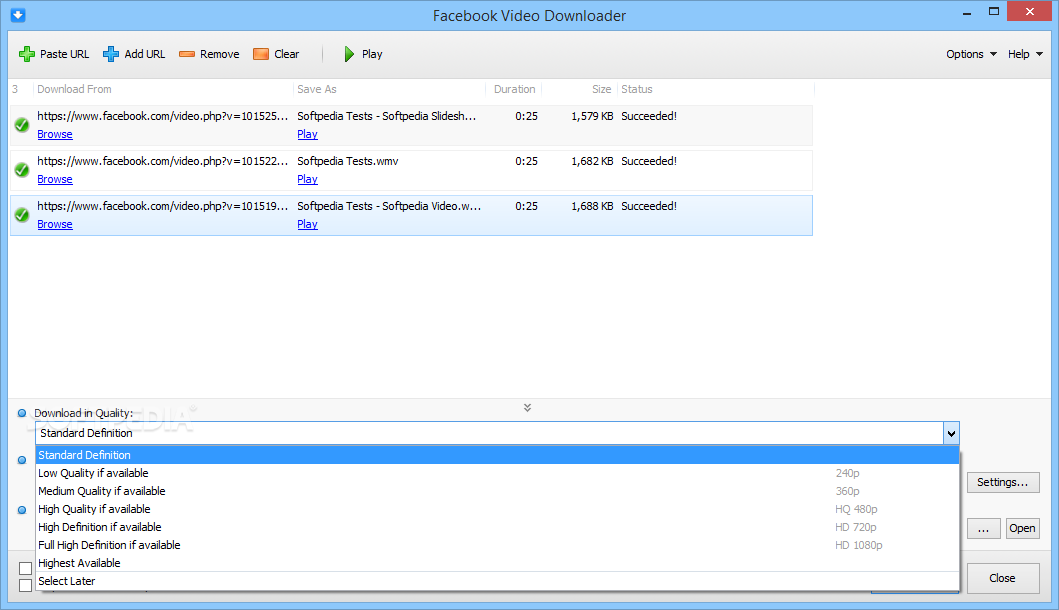Toggle the lower checkbox at the bottom left
Viewport: 1059px width, 610px height.
click(26, 585)
